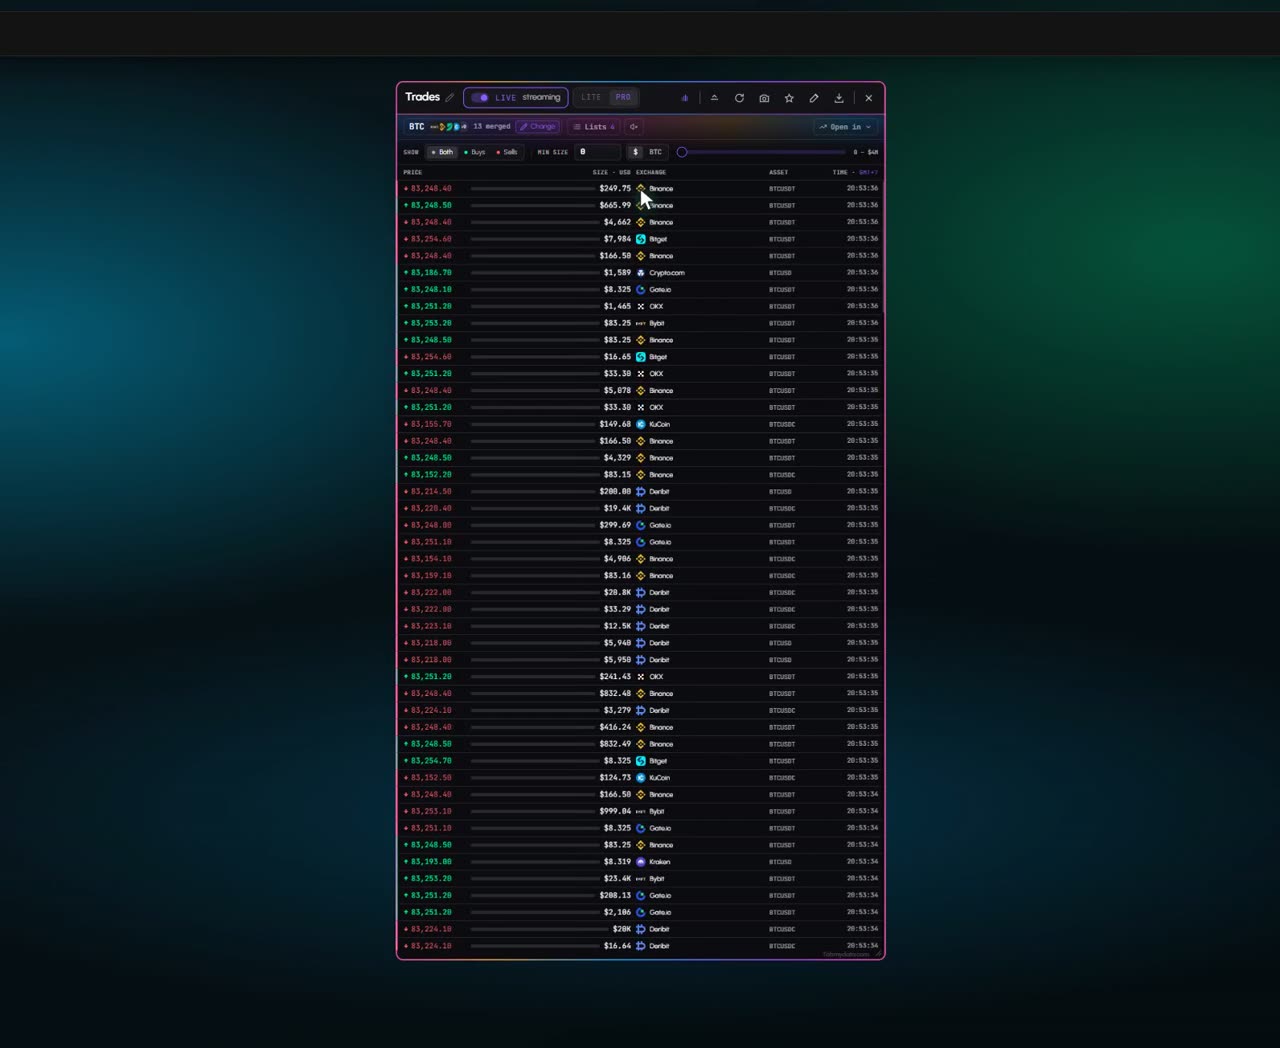The width and height of the screenshot is (1280, 1048).
Task: Click the ASSET column header
Action: (x=779, y=172)
